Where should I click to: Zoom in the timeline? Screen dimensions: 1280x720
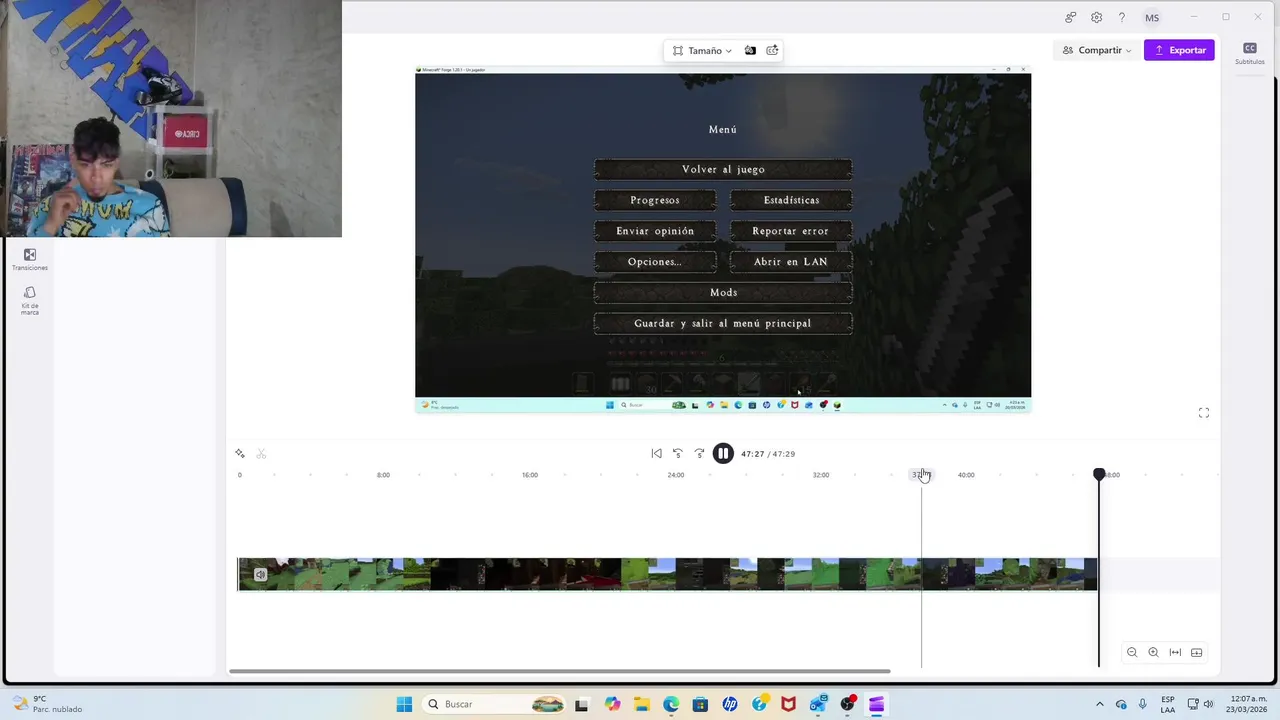pos(1153,652)
